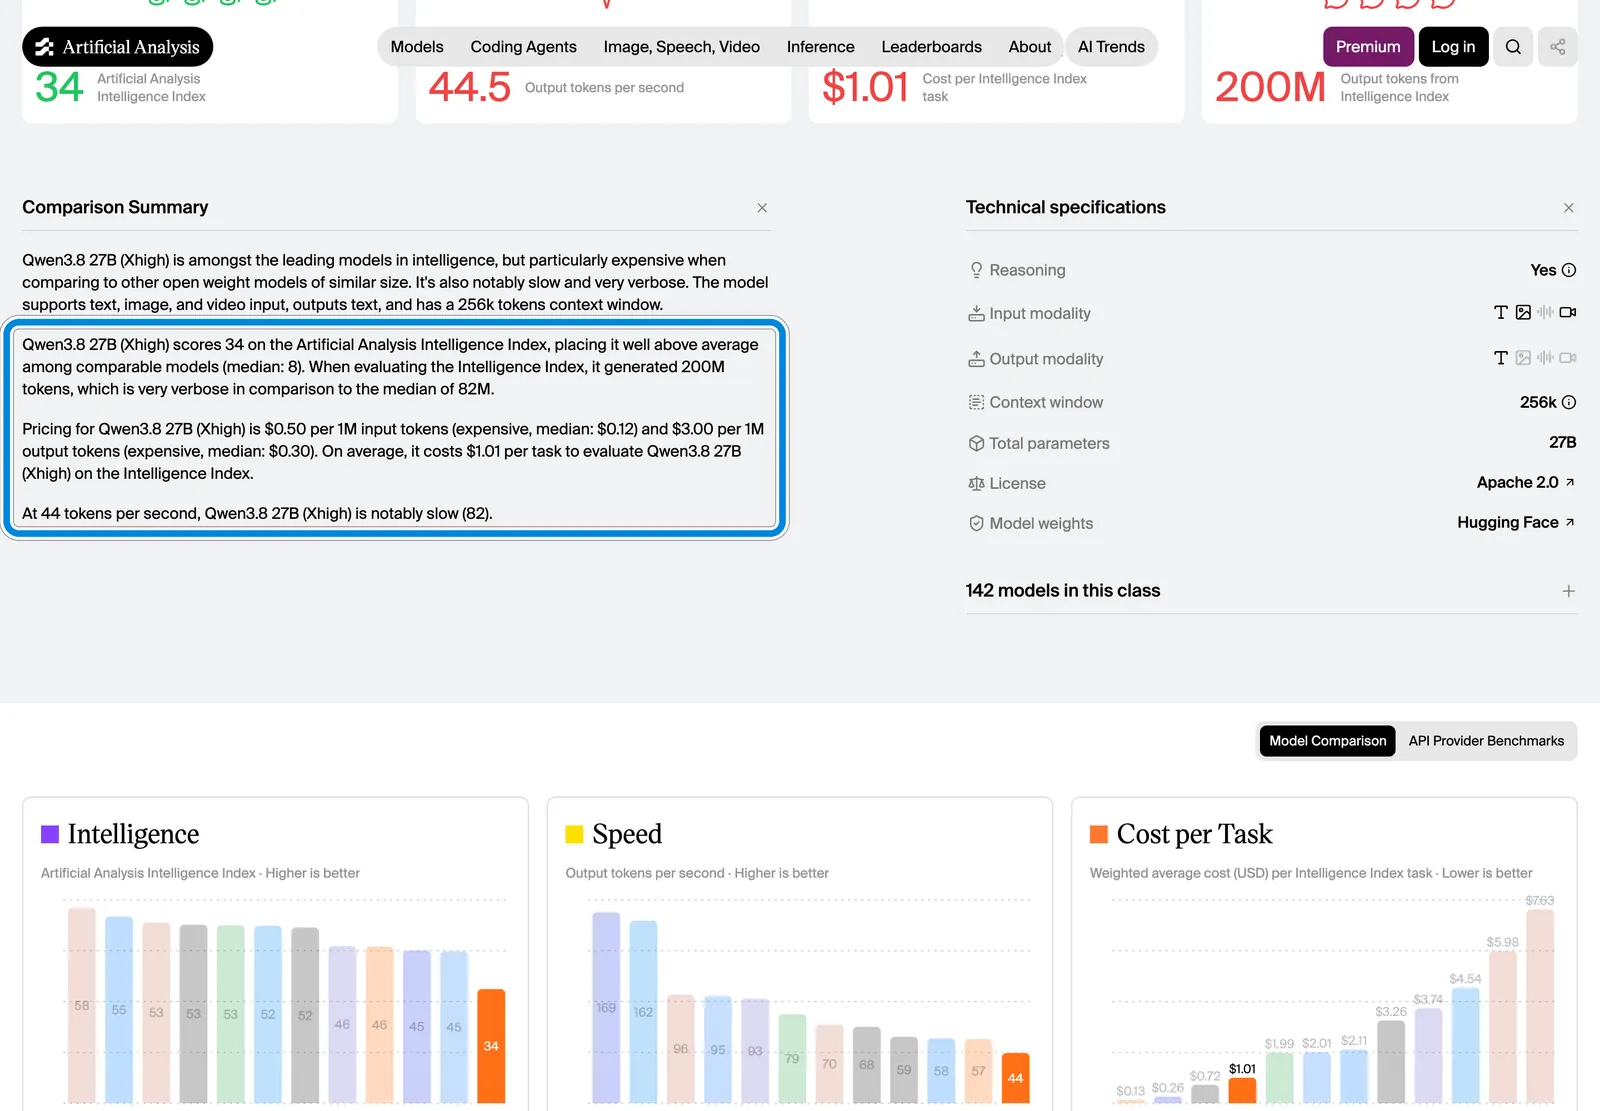
Task: Click the Log in button
Action: point(1453,47)
